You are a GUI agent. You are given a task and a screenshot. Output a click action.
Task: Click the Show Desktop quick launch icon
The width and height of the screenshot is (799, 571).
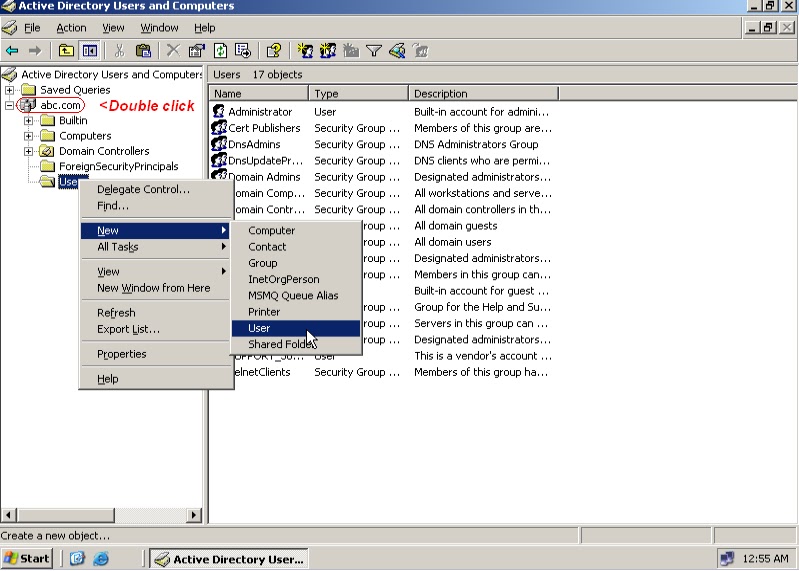77,559
